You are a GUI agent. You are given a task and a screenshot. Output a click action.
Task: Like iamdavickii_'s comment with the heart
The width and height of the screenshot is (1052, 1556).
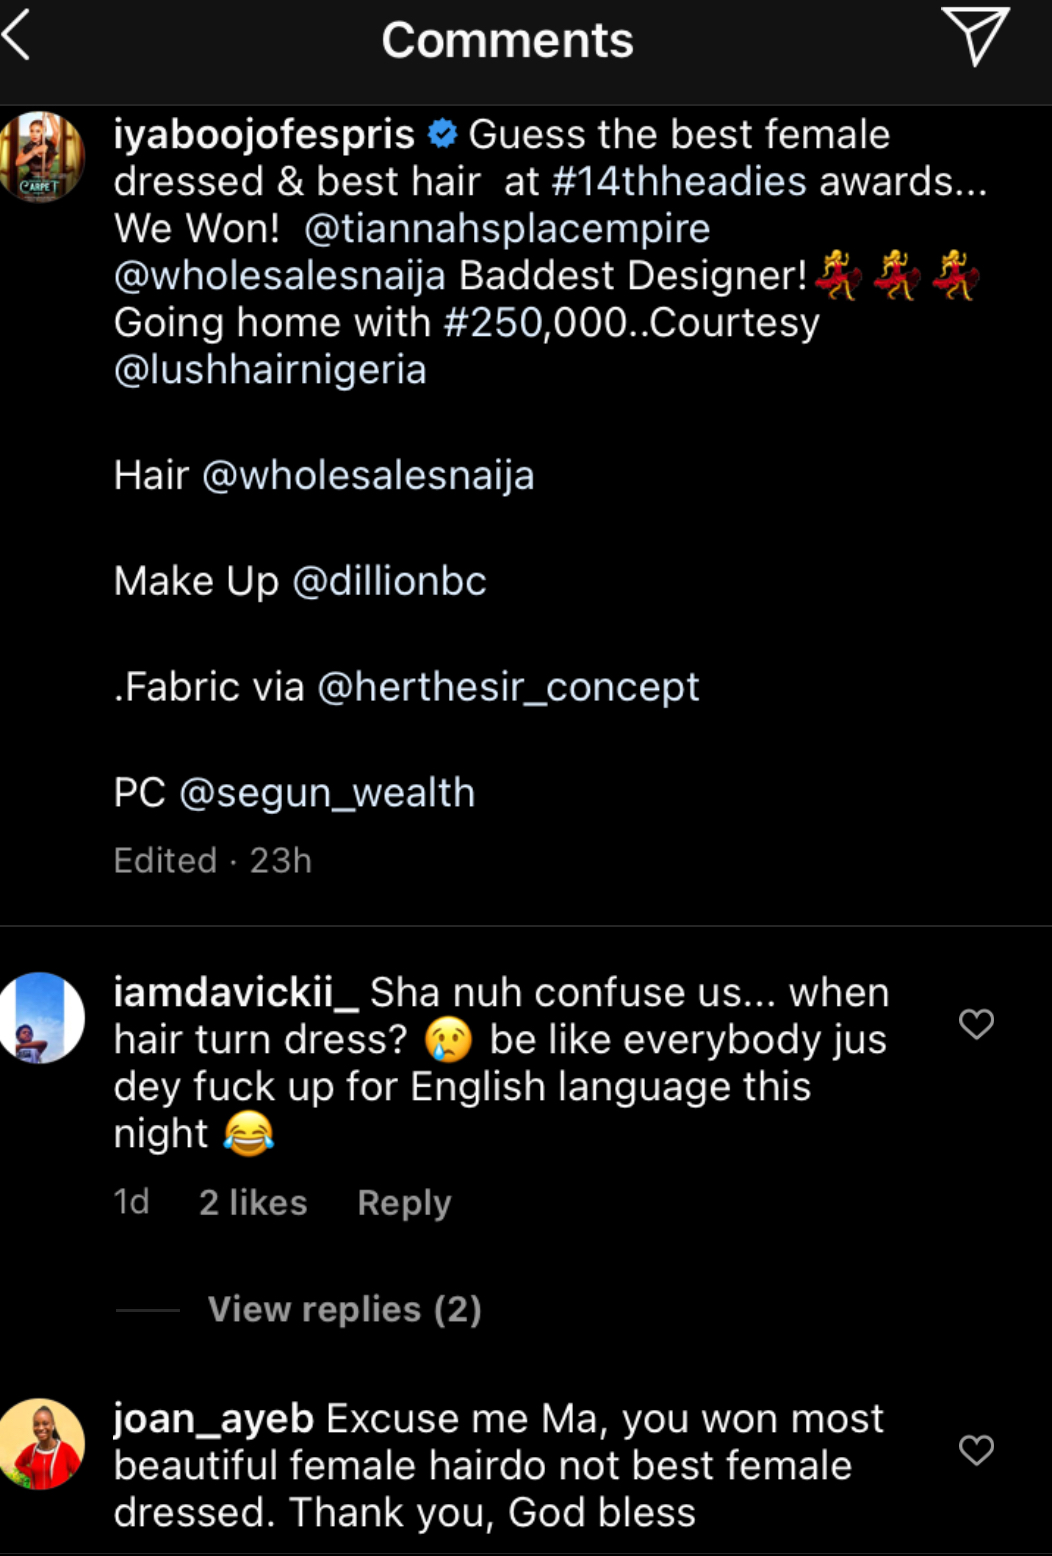point(976,1024)
